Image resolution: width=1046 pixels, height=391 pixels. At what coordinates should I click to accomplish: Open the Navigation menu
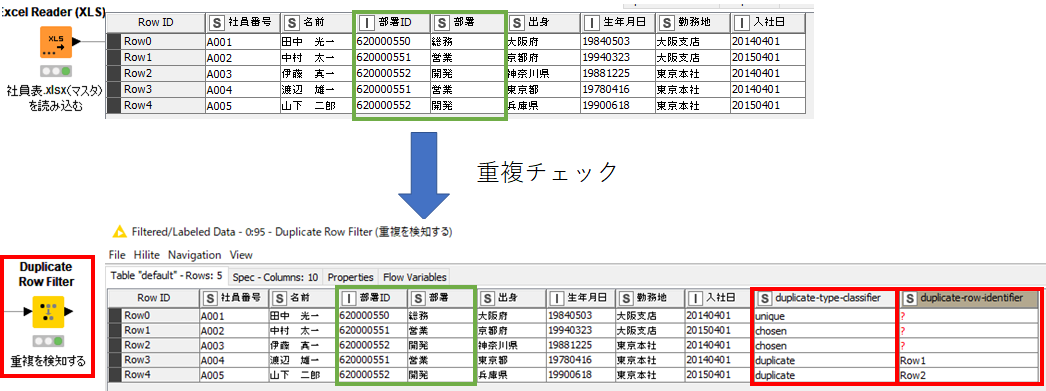coord(194,255)
